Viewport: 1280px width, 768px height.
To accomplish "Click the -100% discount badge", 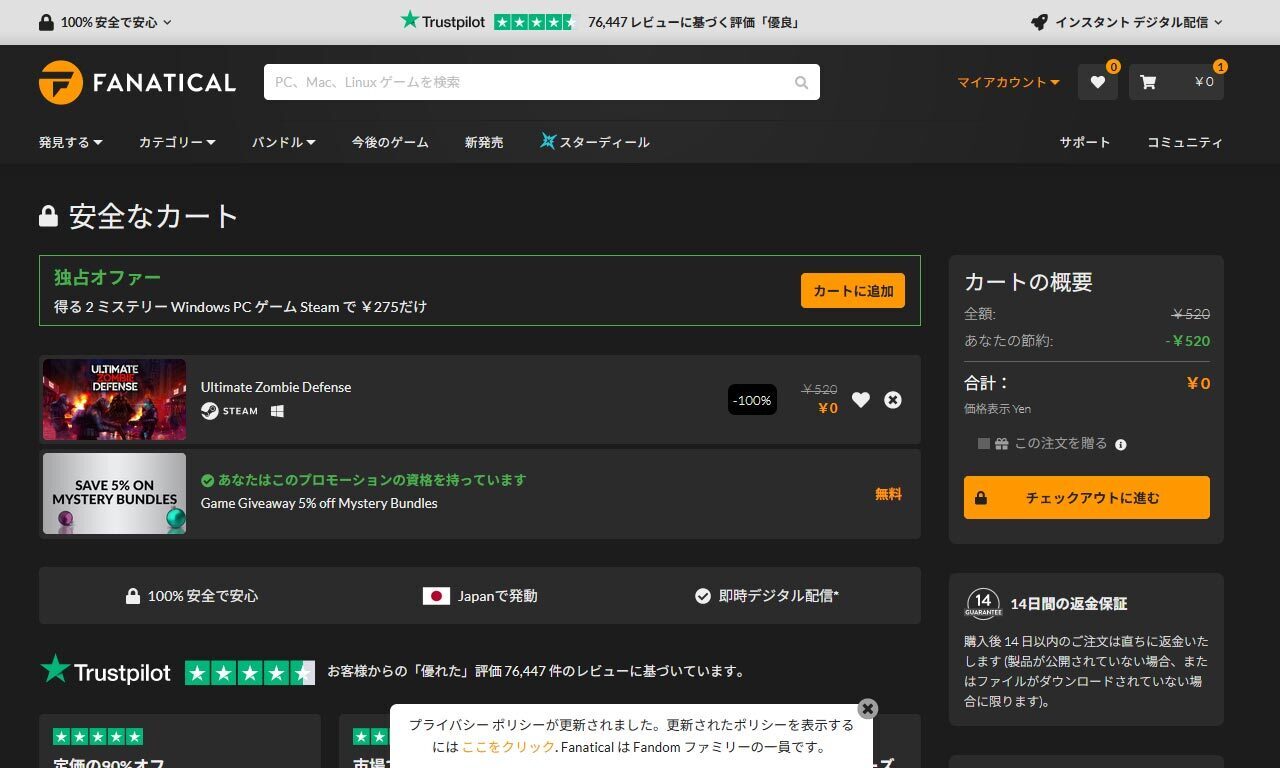I will coord(752,400).
